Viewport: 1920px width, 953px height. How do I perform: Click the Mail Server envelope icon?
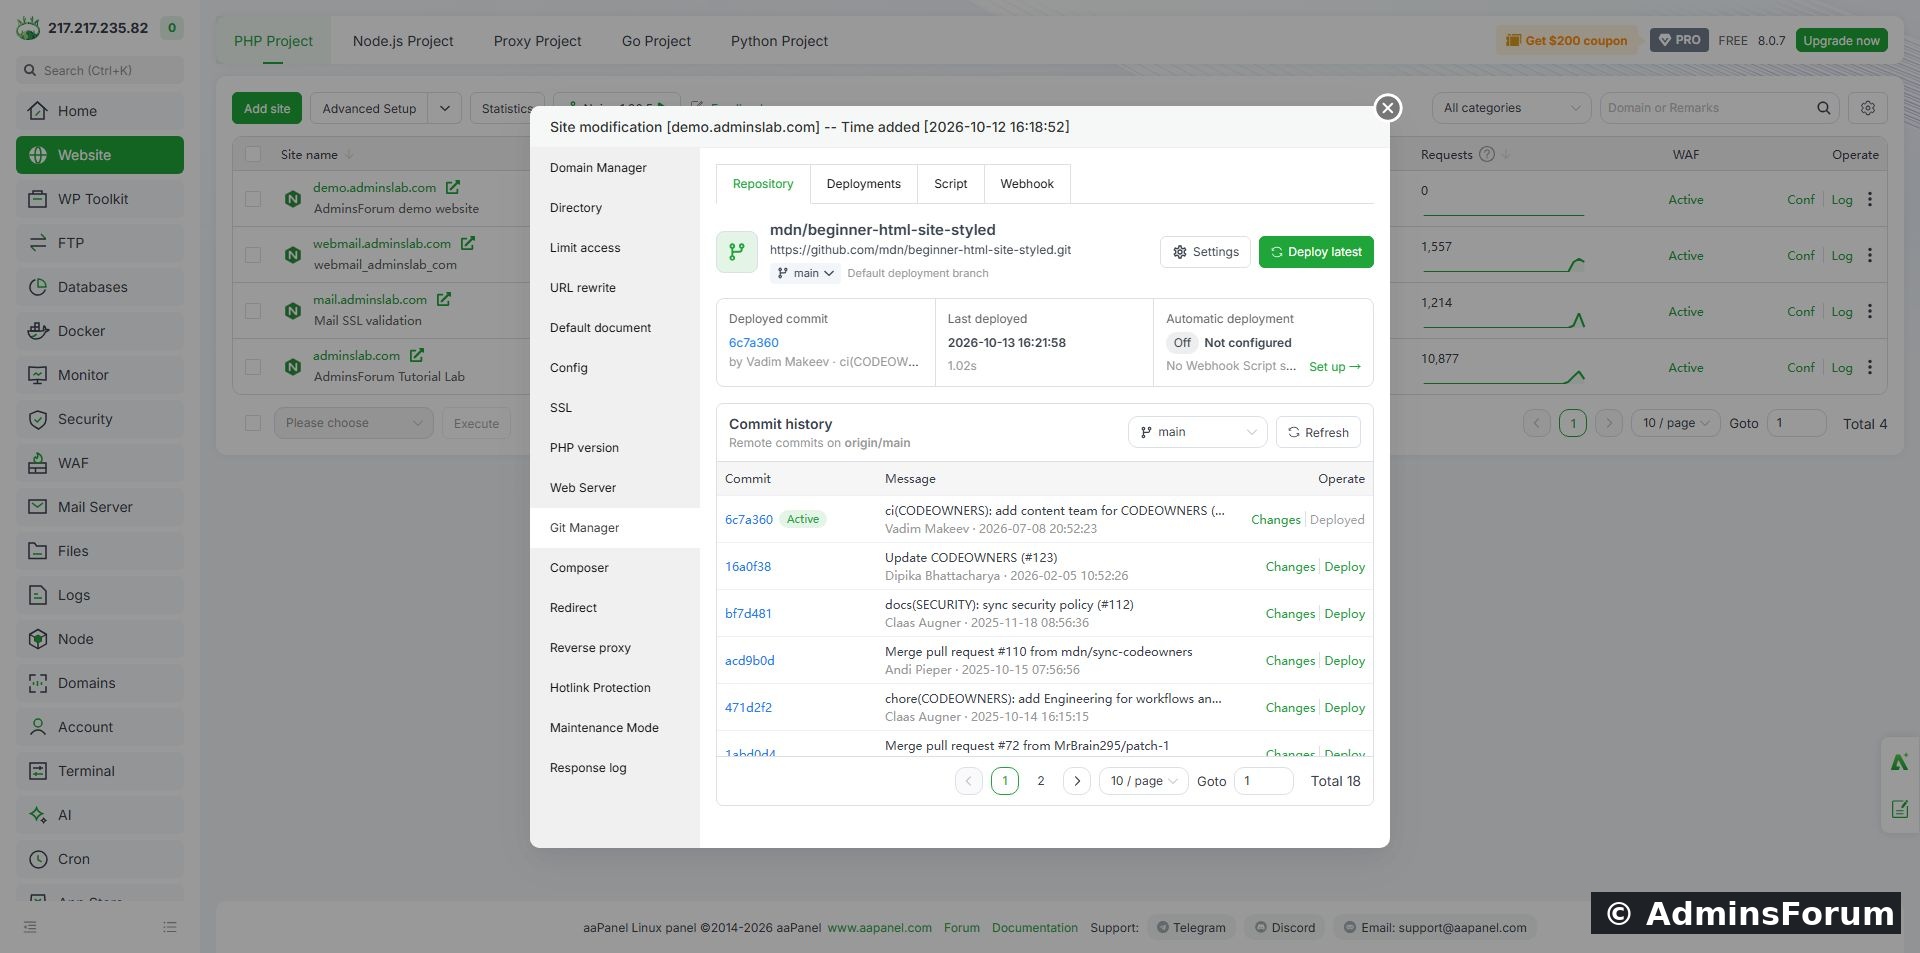38,507
